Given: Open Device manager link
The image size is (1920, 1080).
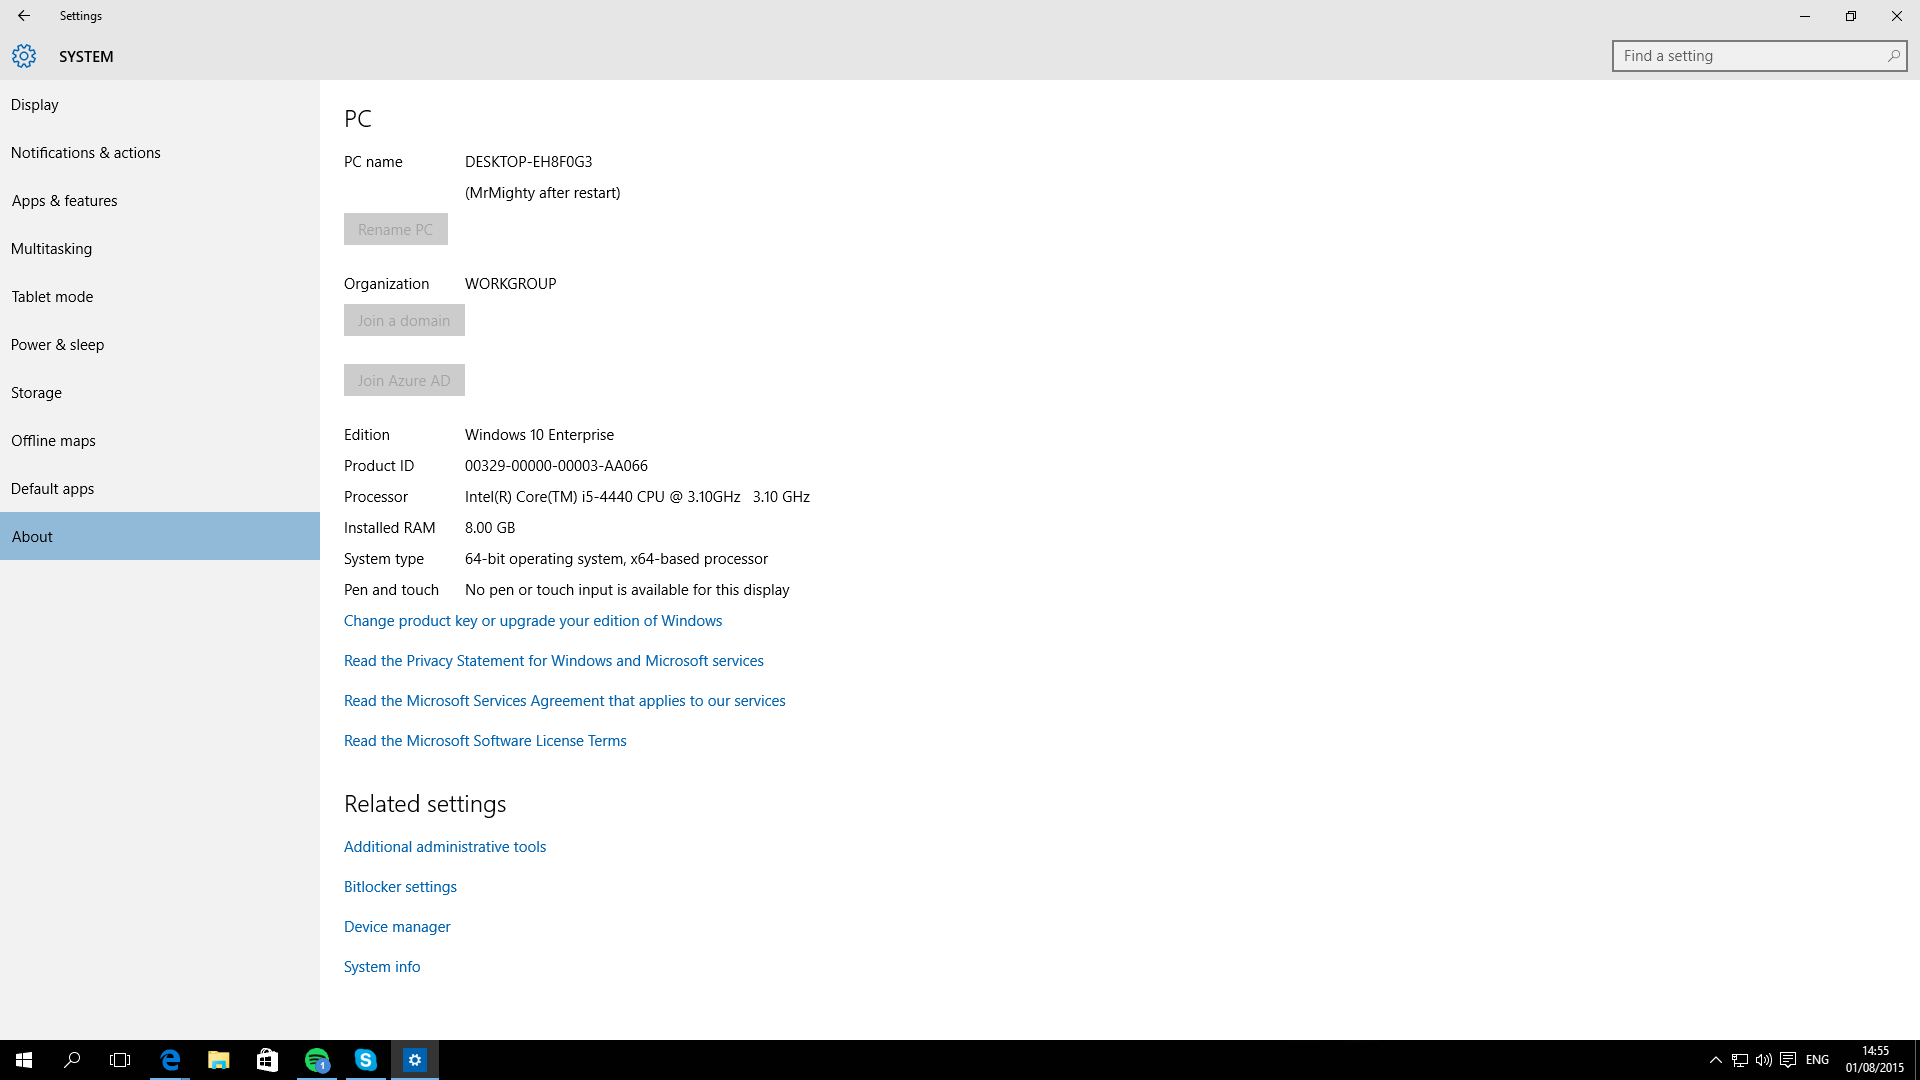Looking at the screenshot, I should [x=397, y=927].
